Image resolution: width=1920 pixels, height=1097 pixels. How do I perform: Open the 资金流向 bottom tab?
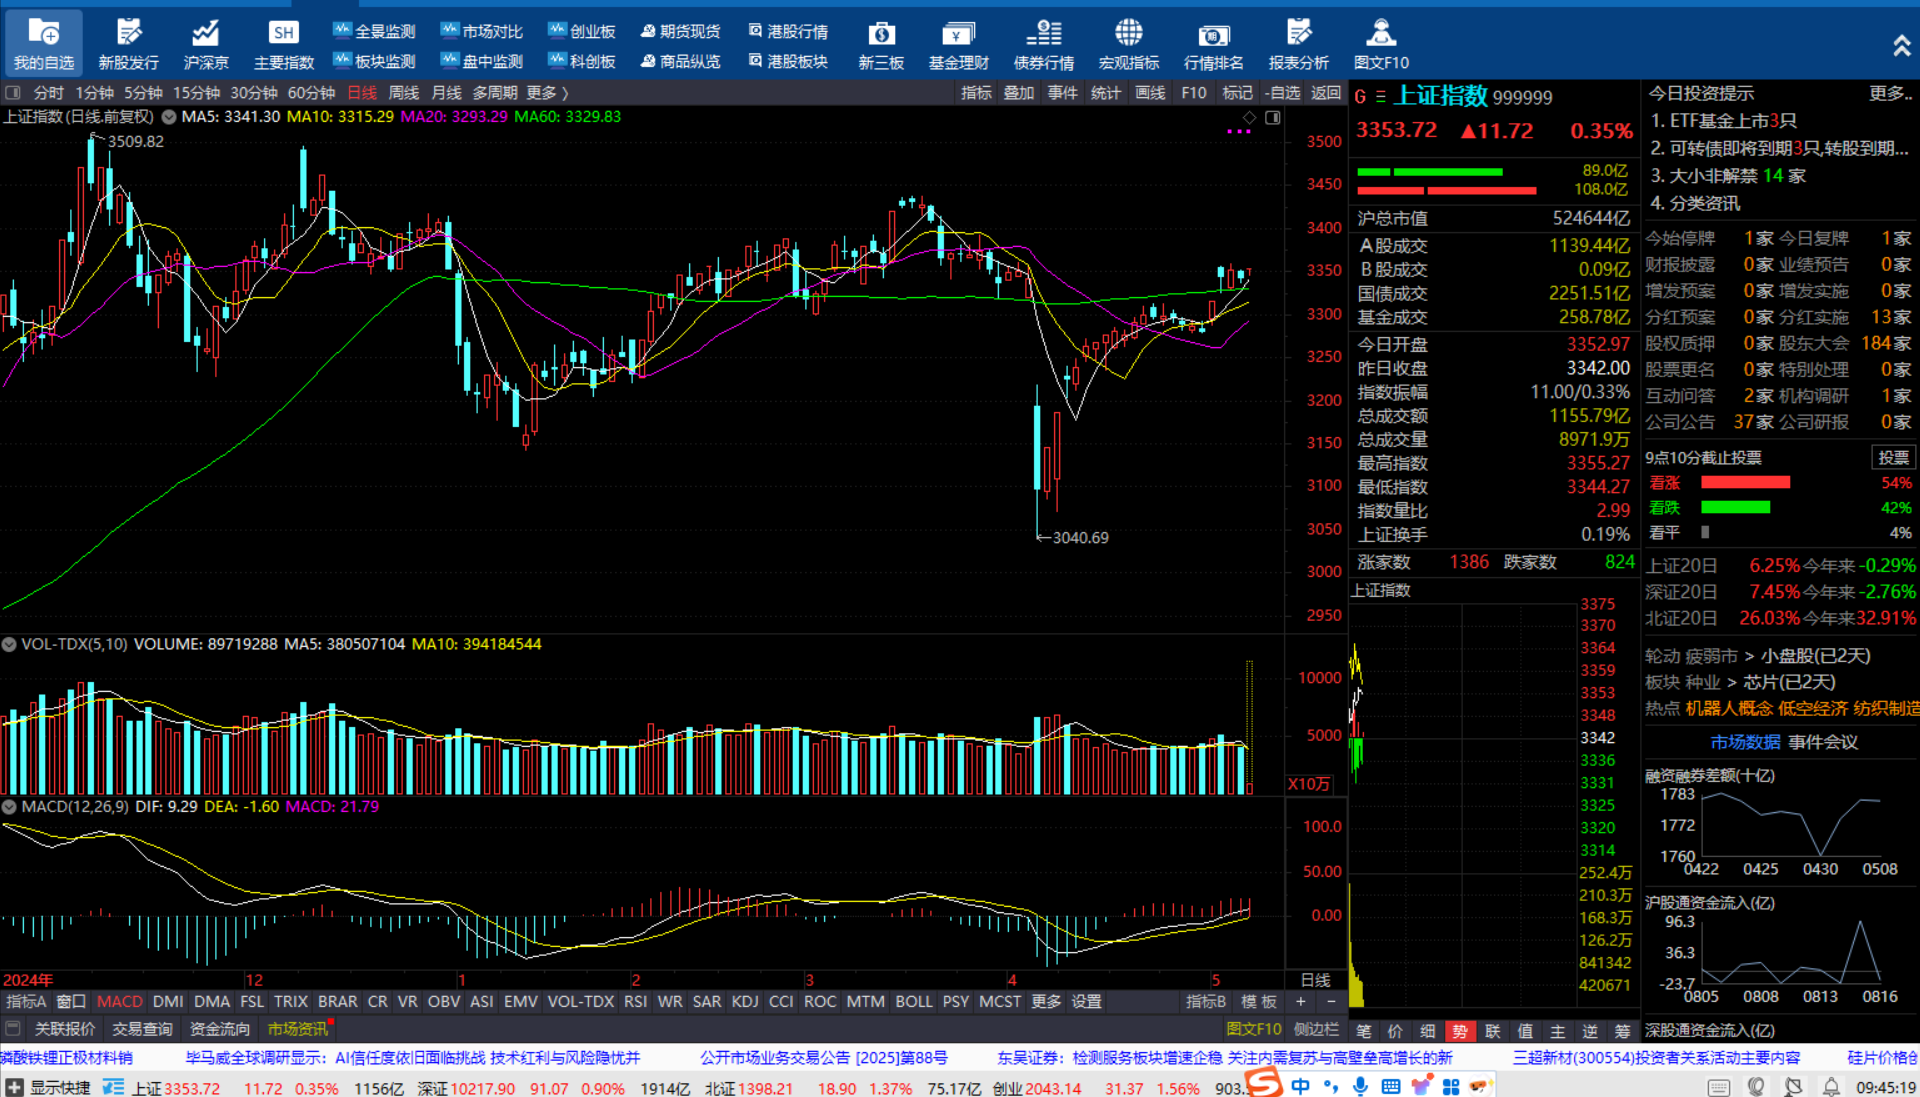[220, 1029]
